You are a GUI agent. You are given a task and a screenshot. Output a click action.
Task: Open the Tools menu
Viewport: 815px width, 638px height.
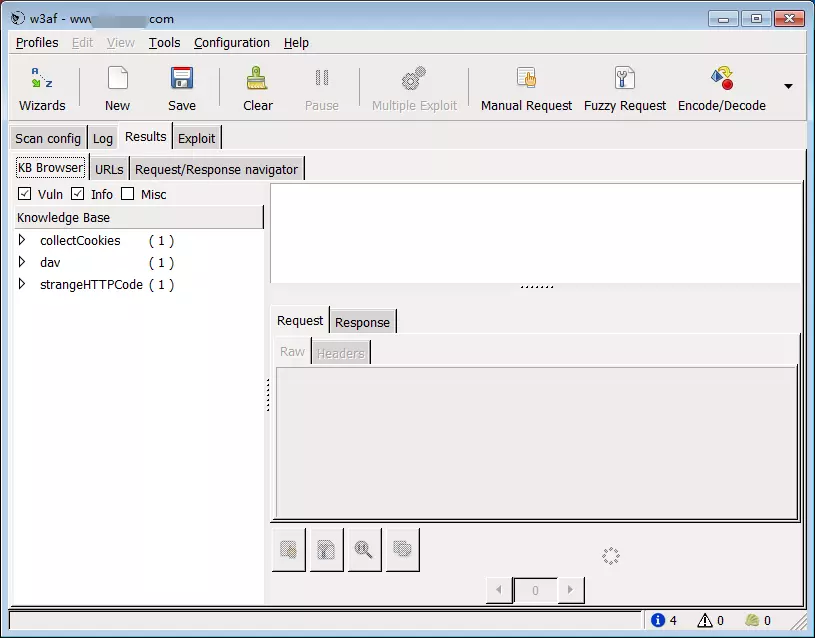(x=164, y=43)
